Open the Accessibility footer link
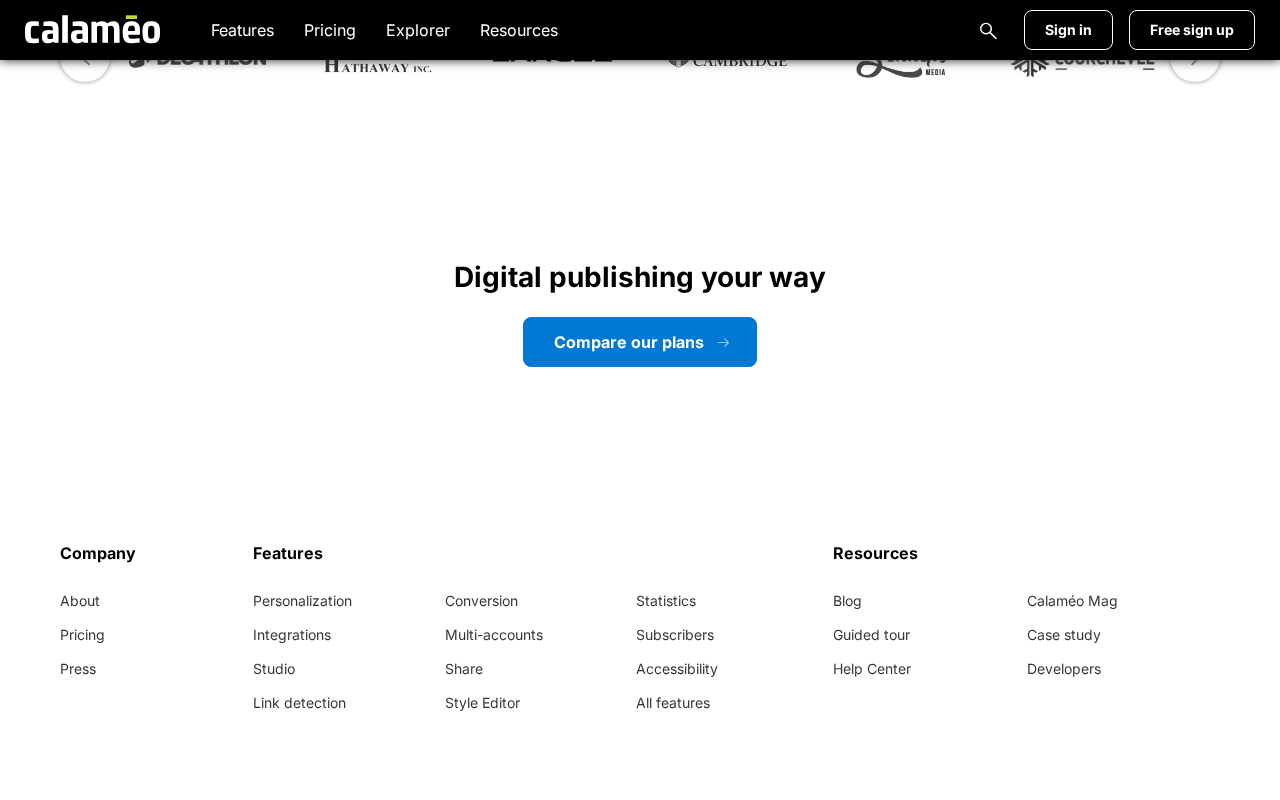Screen dimensions: 1280x800 (x=677, y=669)
